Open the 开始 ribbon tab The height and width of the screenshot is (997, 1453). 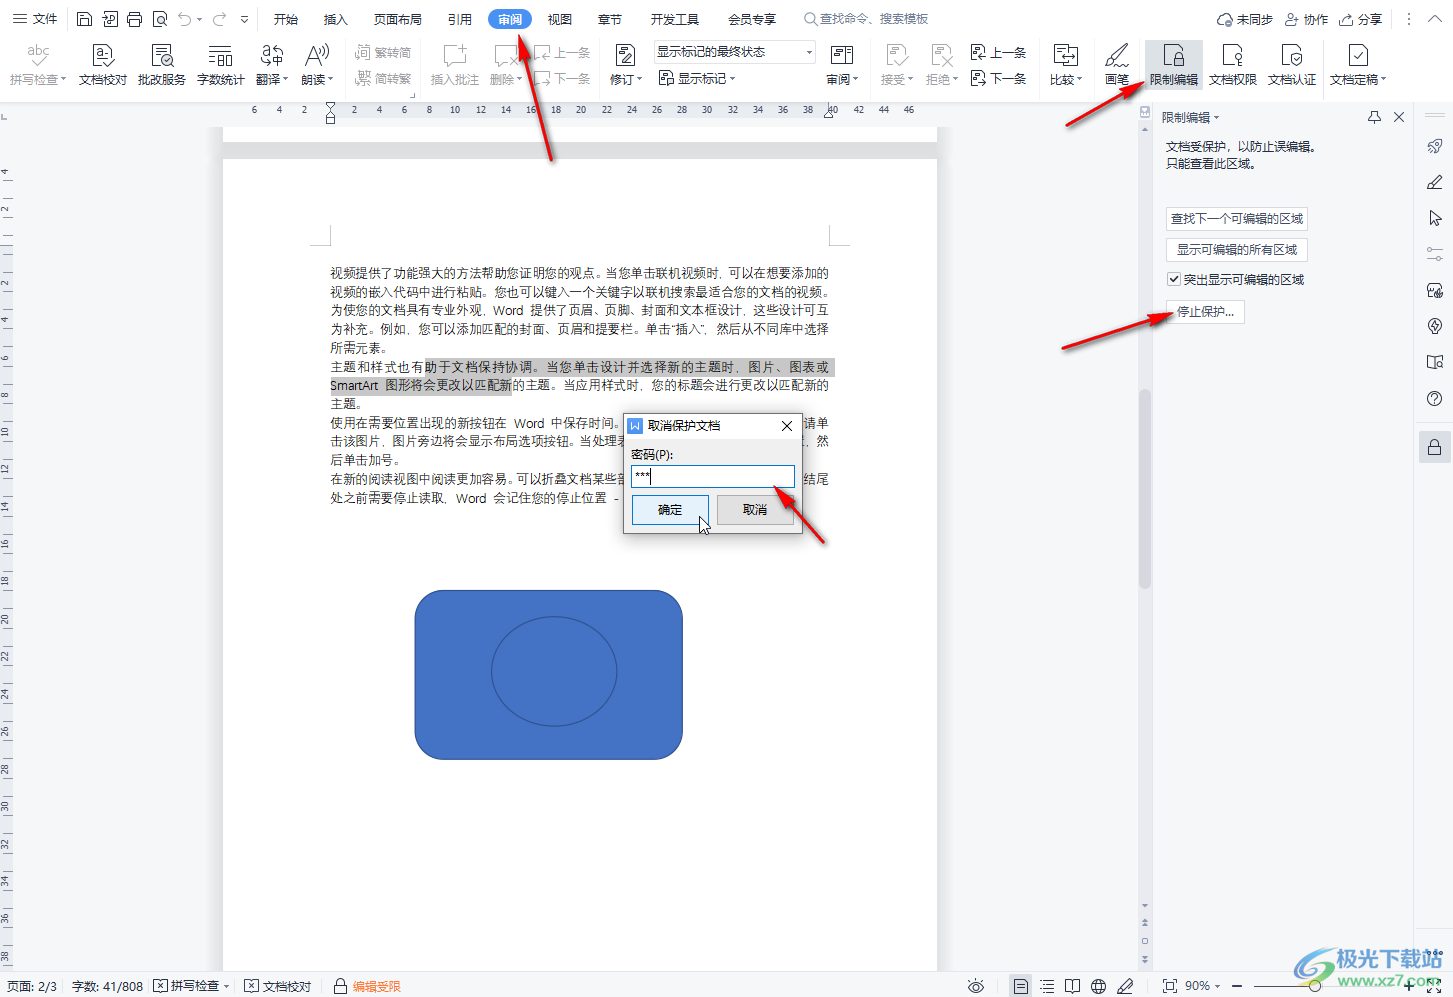pyautogui.click(x=286, y=19)
